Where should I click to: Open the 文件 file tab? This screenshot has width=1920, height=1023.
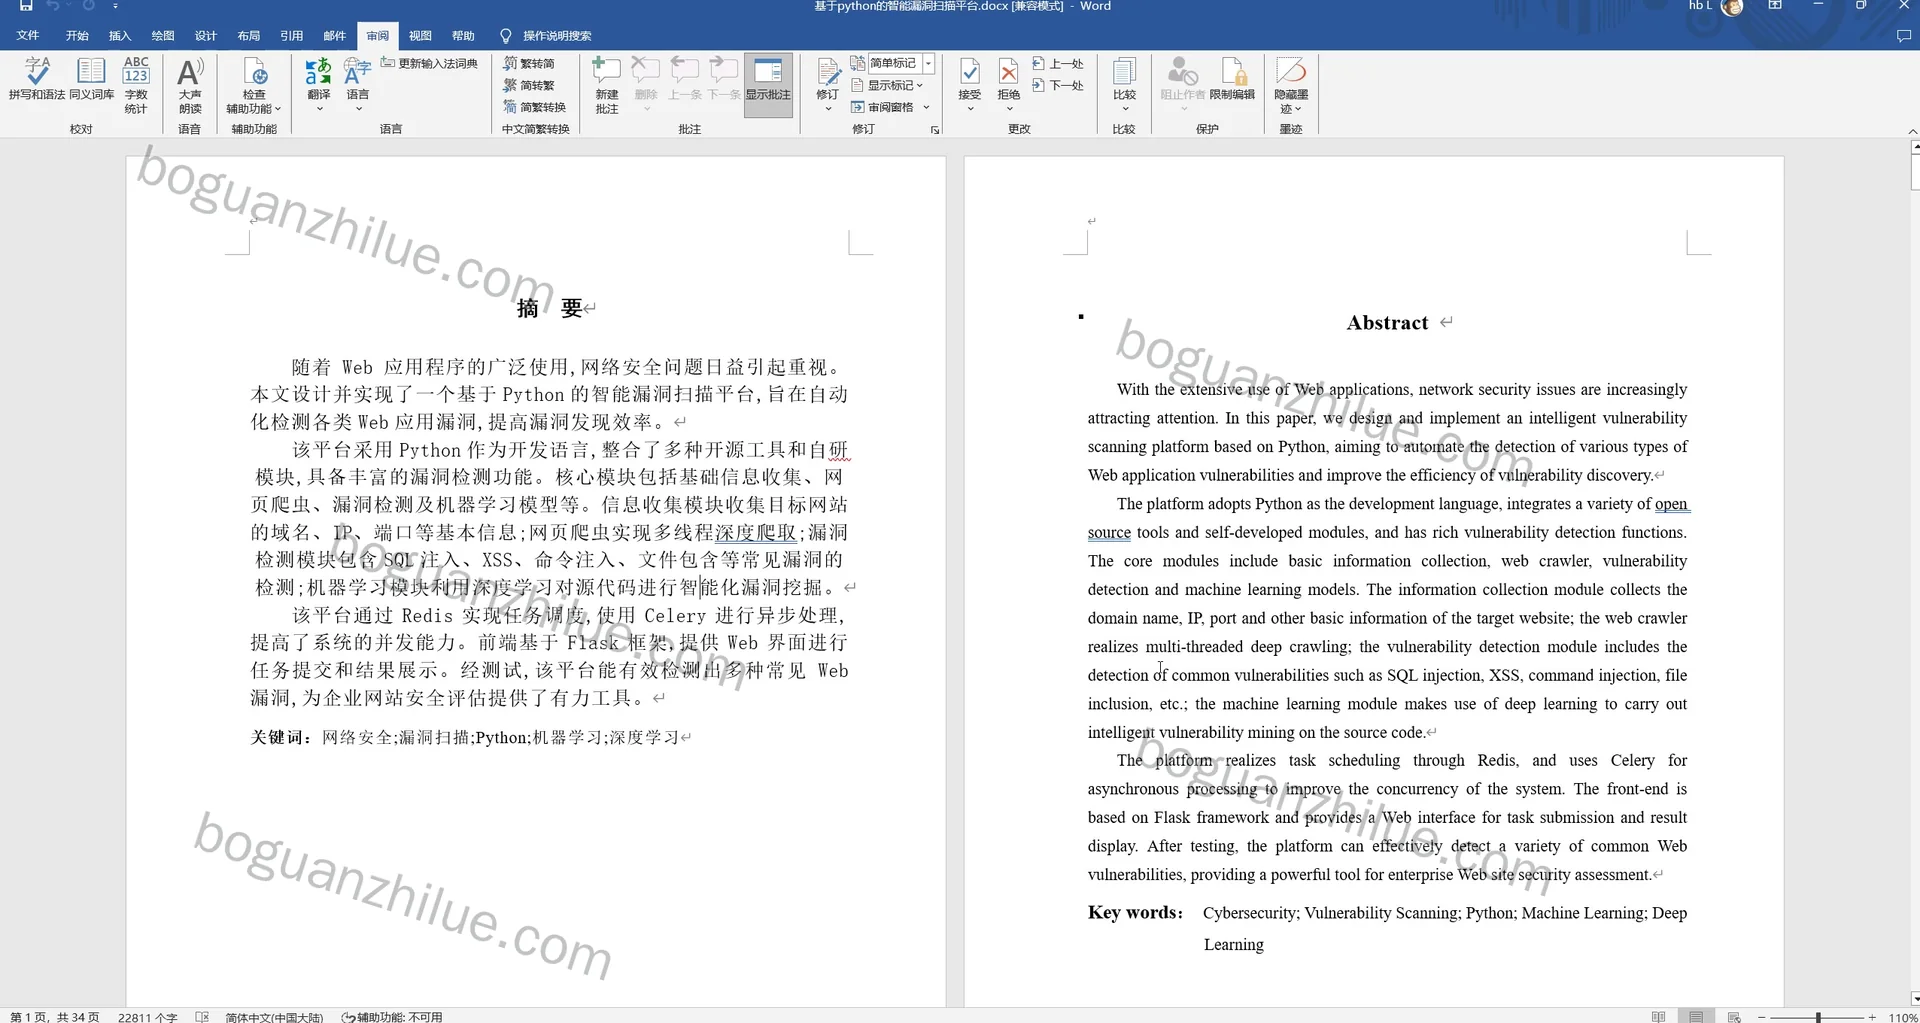[28, 35]
